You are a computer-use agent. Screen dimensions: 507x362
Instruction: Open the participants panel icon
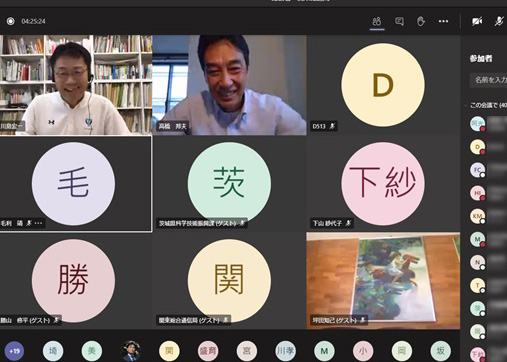(377, 21)
